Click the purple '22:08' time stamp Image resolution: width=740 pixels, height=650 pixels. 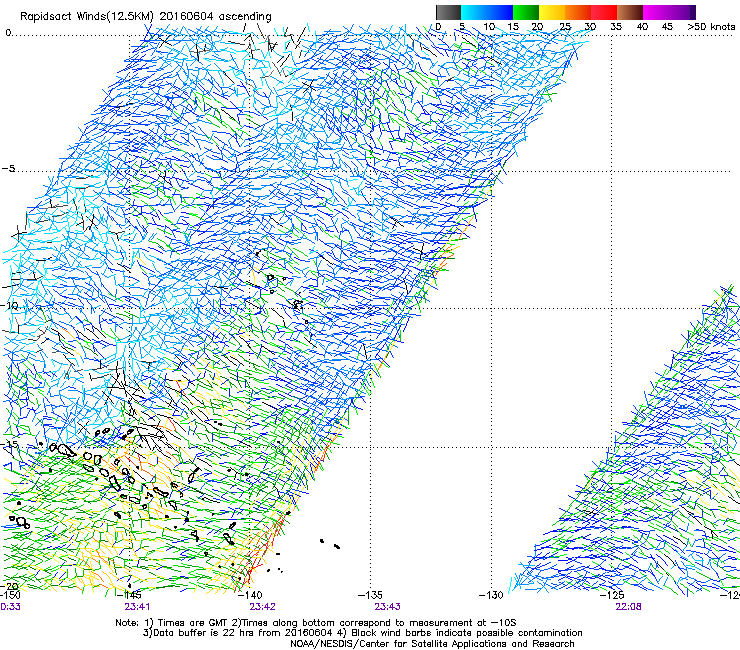click(x=628, y=607)
